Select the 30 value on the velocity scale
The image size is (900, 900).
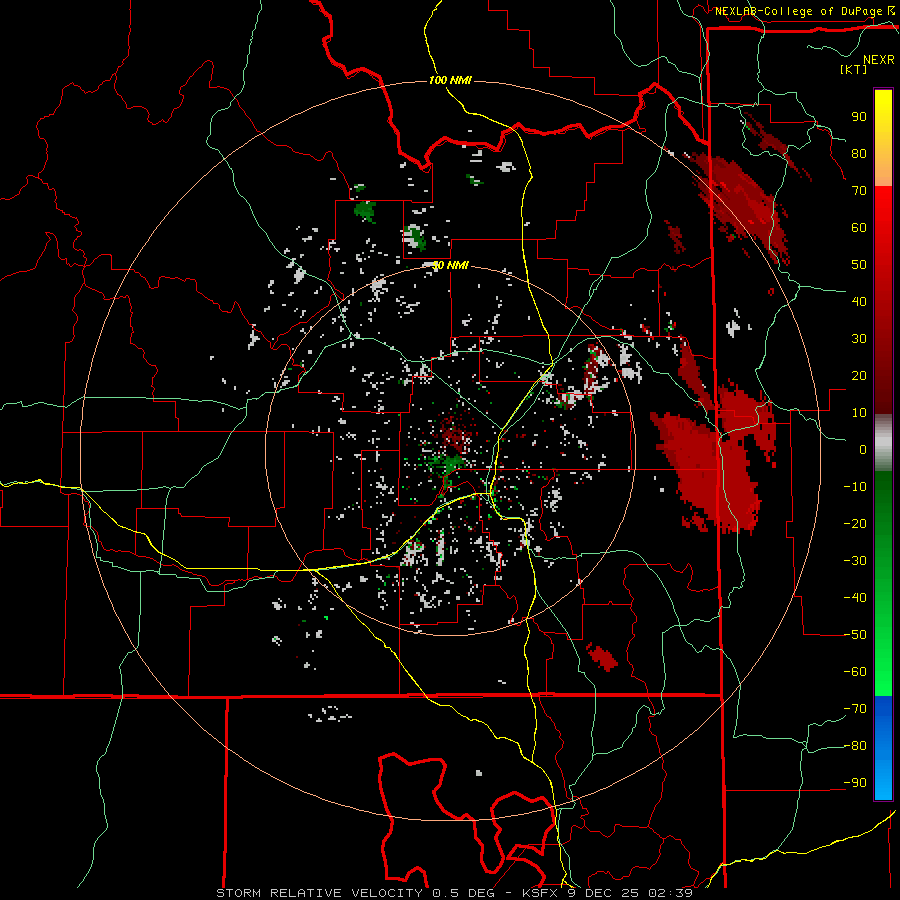859,339
